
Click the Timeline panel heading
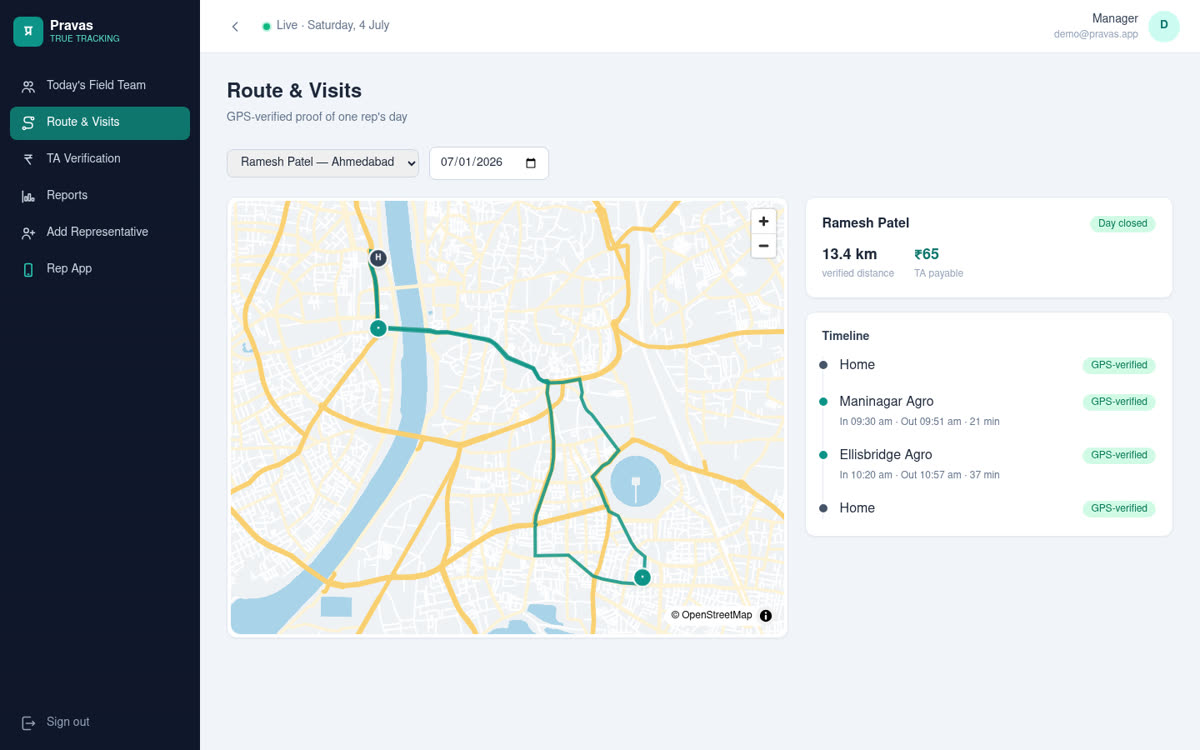846,336
